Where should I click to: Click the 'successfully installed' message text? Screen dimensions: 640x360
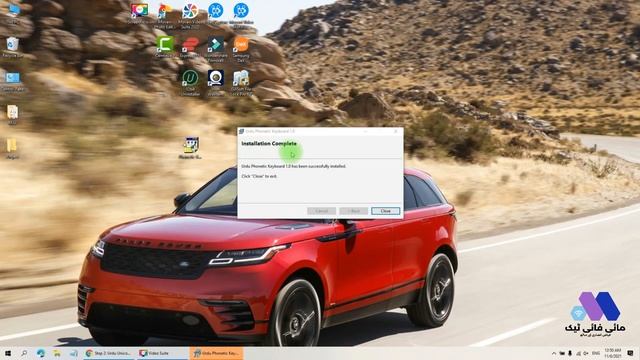pyautogui.click(x=293, y=167)
